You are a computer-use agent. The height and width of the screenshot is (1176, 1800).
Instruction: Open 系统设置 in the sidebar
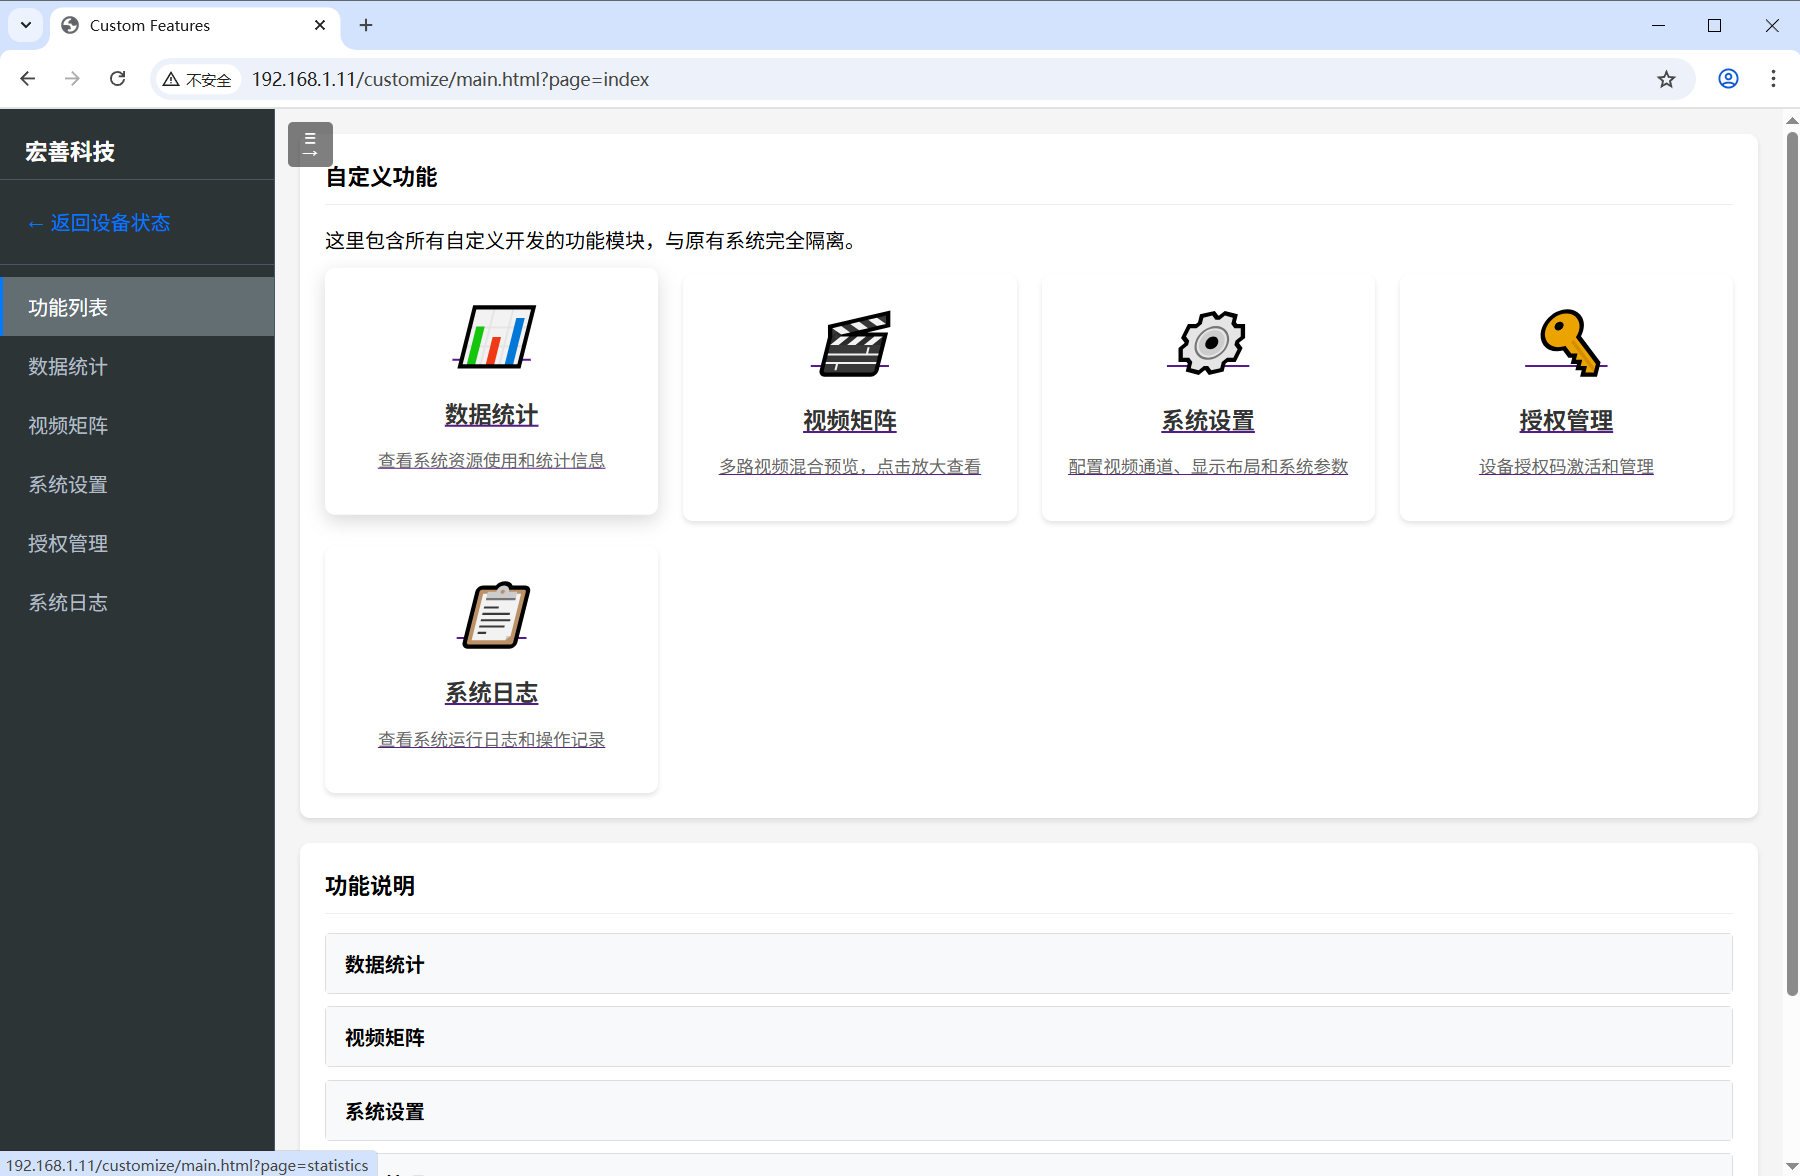click(137, 484)
